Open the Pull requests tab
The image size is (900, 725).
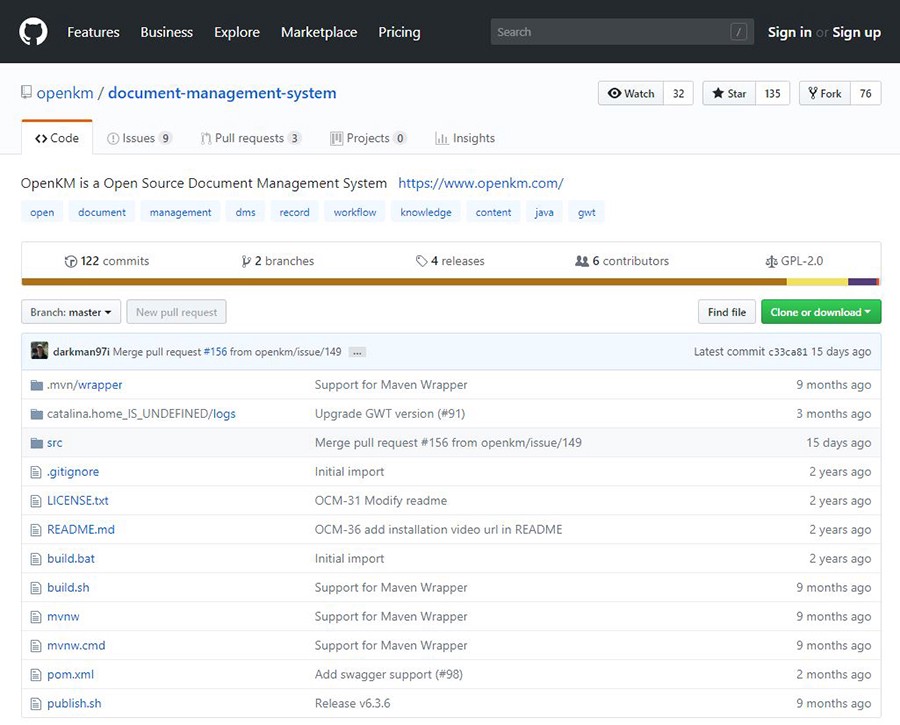[x=250, y=139]
